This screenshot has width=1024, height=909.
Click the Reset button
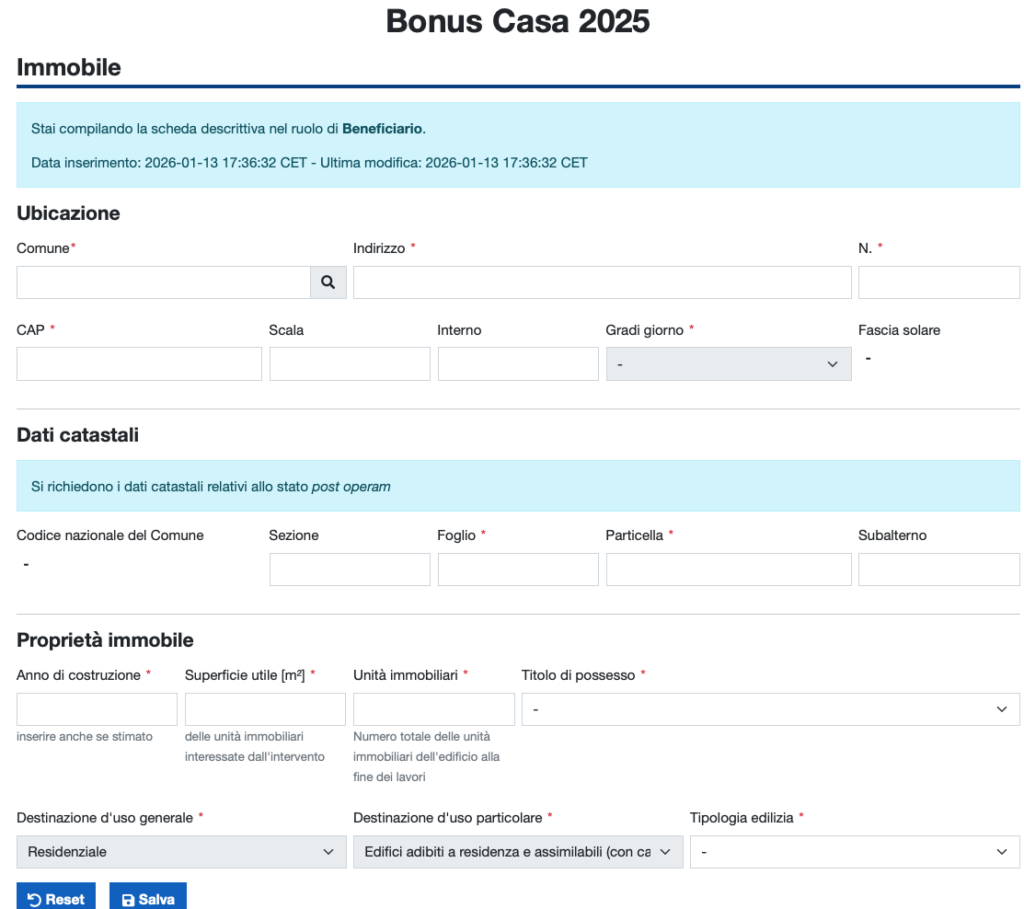[56, 899]
